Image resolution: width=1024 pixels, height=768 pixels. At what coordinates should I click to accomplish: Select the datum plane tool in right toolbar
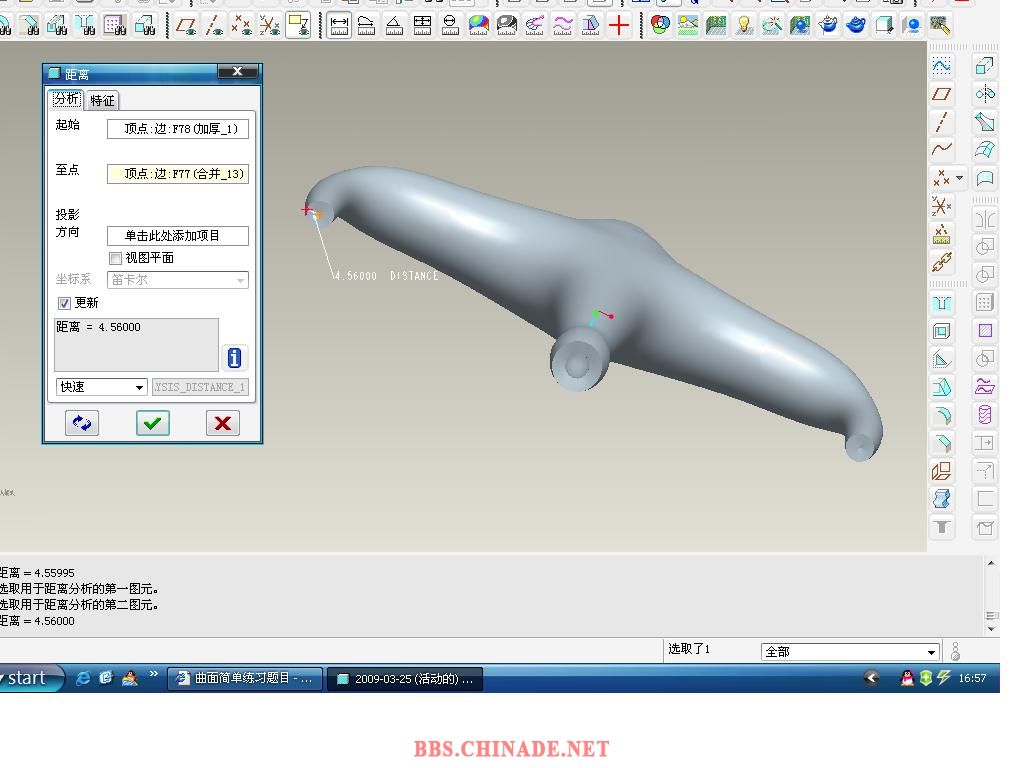click(x=942, y=94)
